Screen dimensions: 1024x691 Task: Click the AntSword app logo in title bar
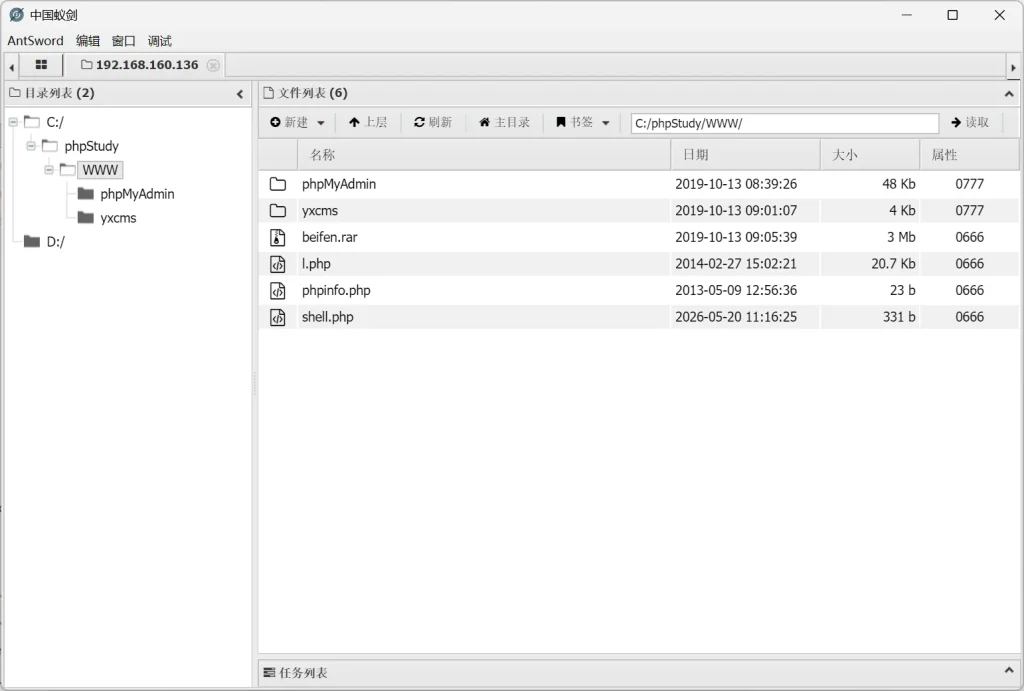[x=16, y=14]
